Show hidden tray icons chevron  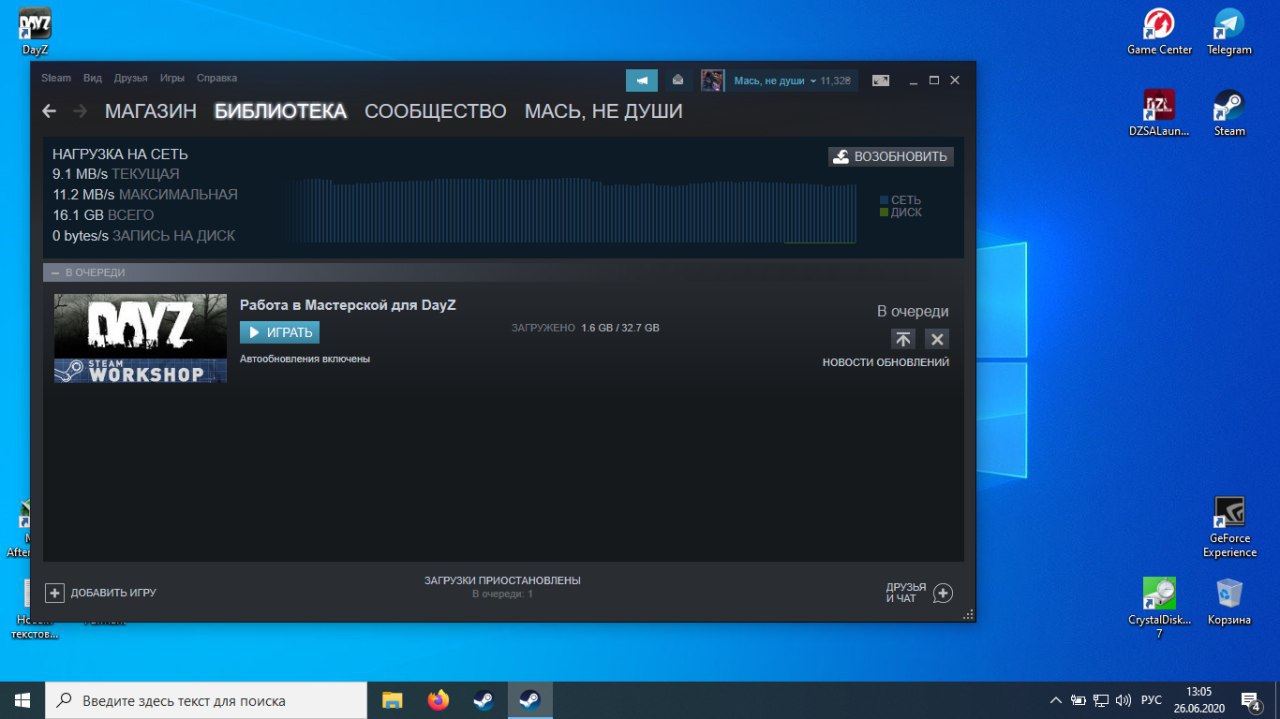coord(1055,700)
